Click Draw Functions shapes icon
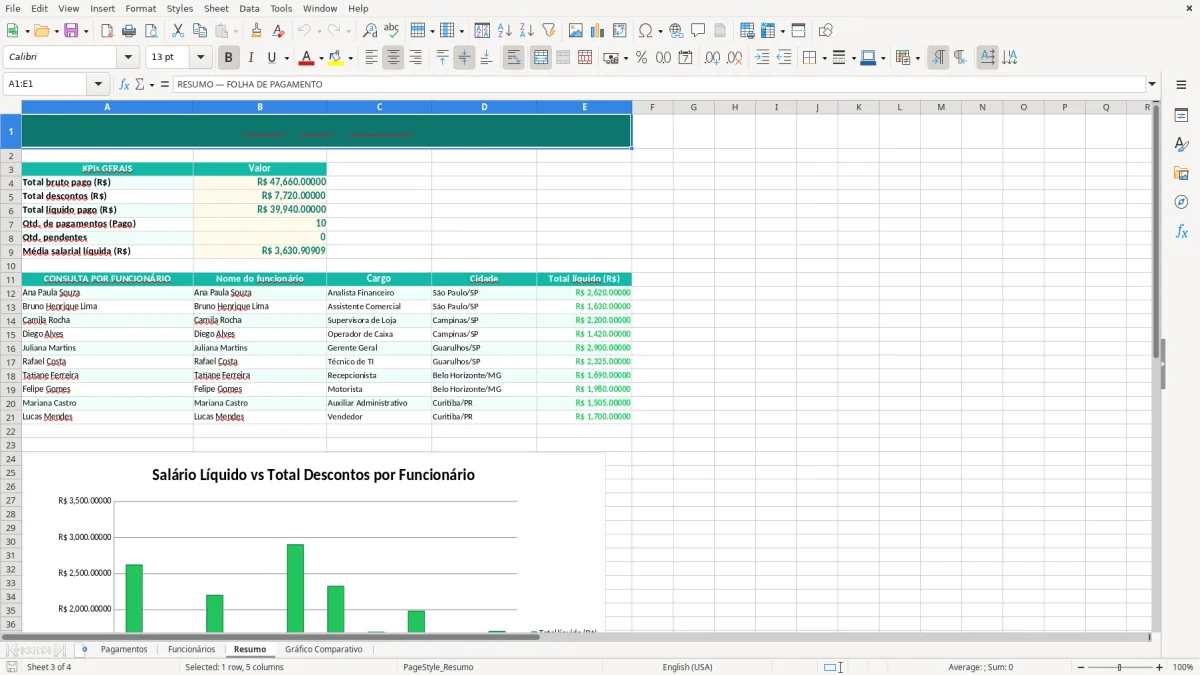 pyautogui.click(x=826, y=31)
